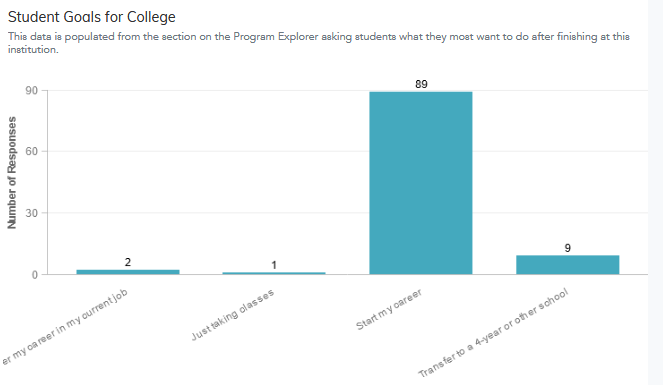This screenshot has width=663, height=385.
Task: Click the 60 tick on the y-axis
Action: point(31,152)
